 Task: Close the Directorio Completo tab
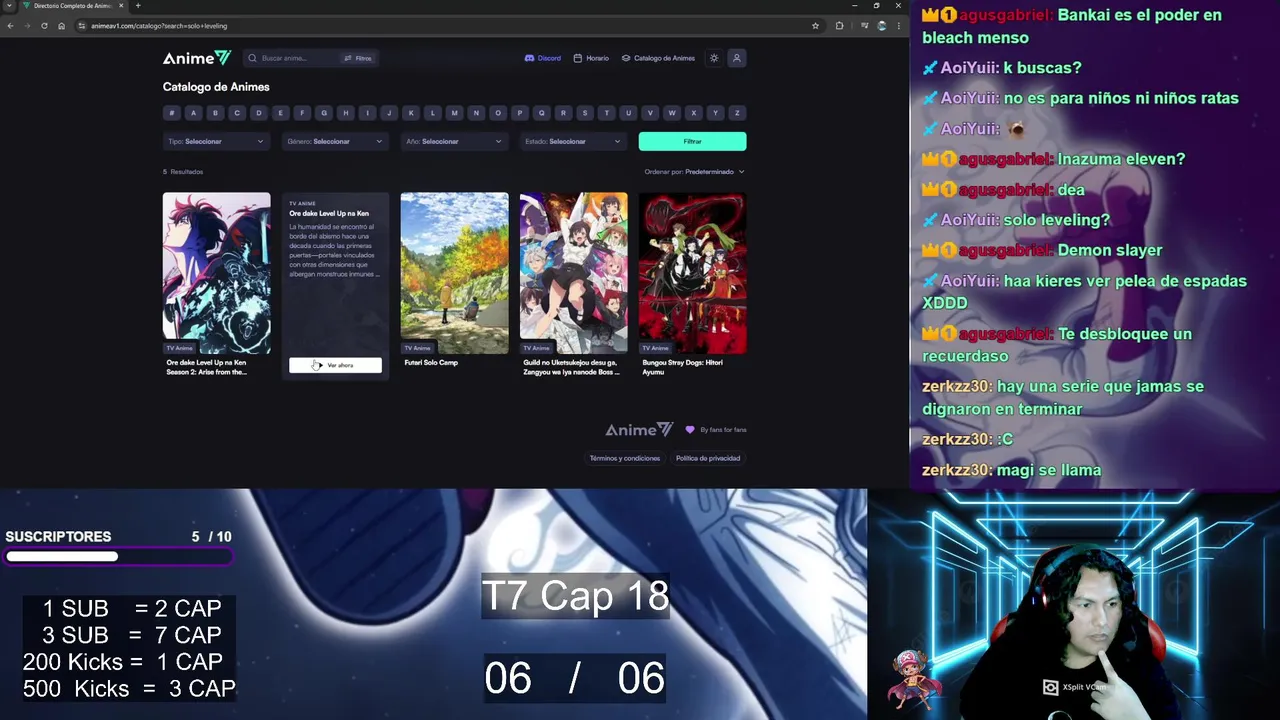pos(121,6)
